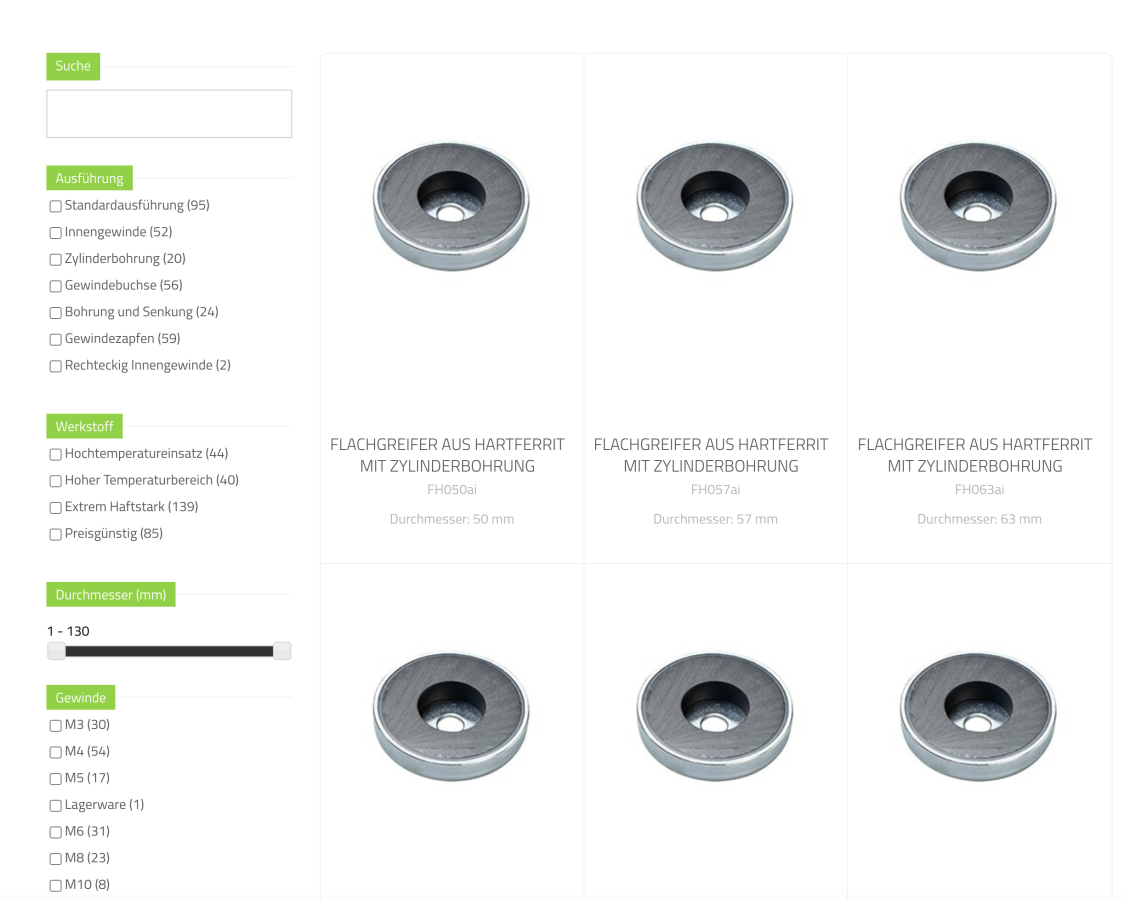This screenshot has height=900, width=1124.
Task: Check the Extrem Haftstark filter
Action: (55, 507)
